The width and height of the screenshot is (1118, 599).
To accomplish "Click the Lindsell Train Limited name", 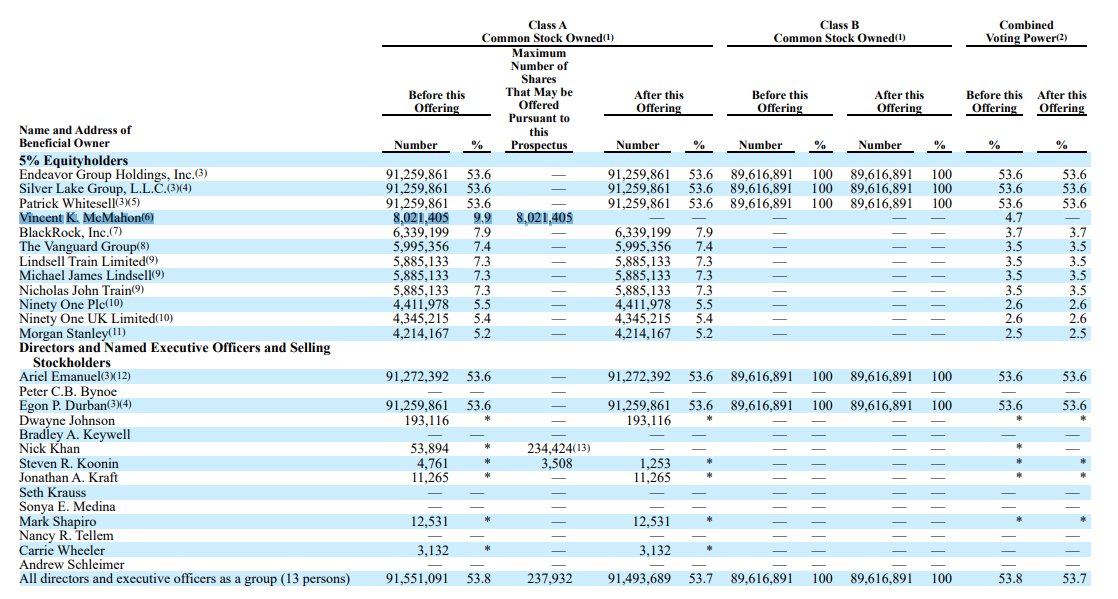I will click(88, 262).
